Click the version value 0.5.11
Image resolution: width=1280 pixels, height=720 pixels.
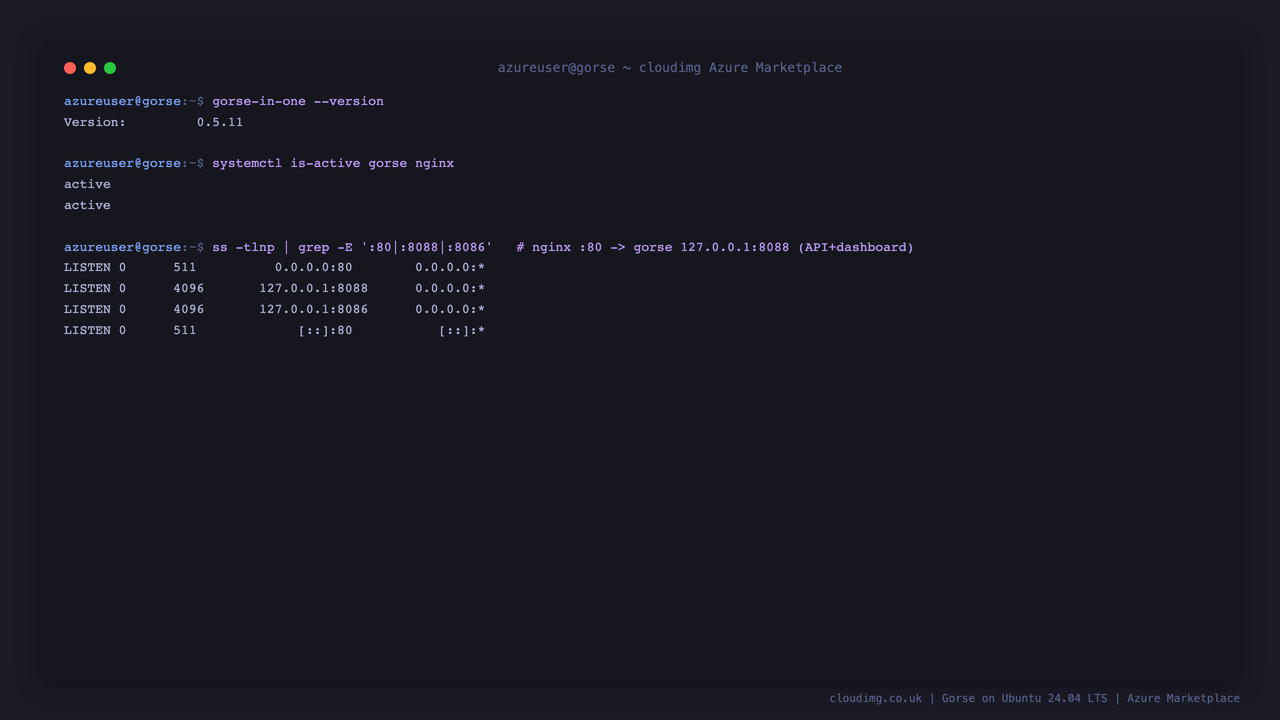(220, 122)
